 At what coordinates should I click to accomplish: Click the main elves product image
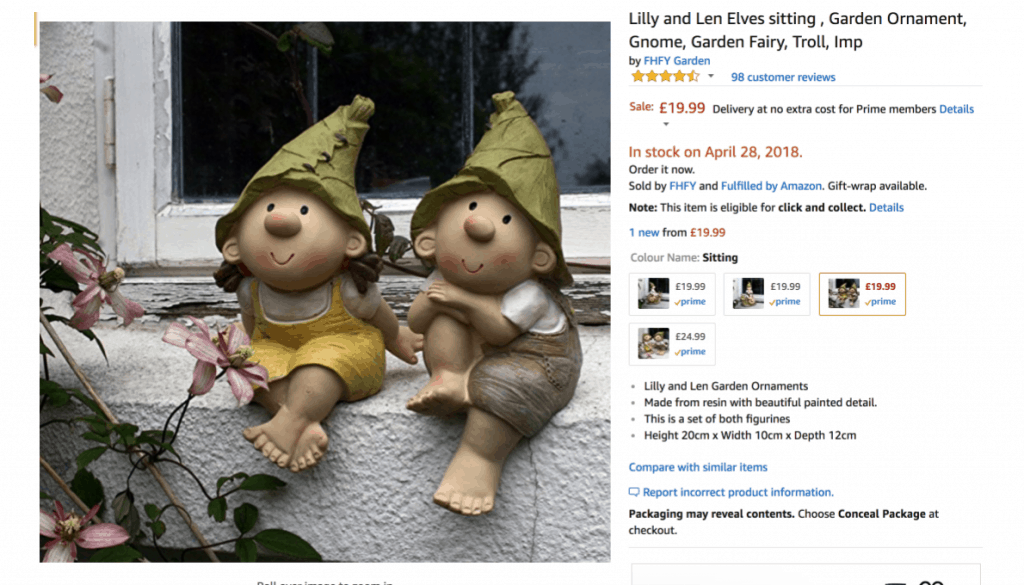325,292
